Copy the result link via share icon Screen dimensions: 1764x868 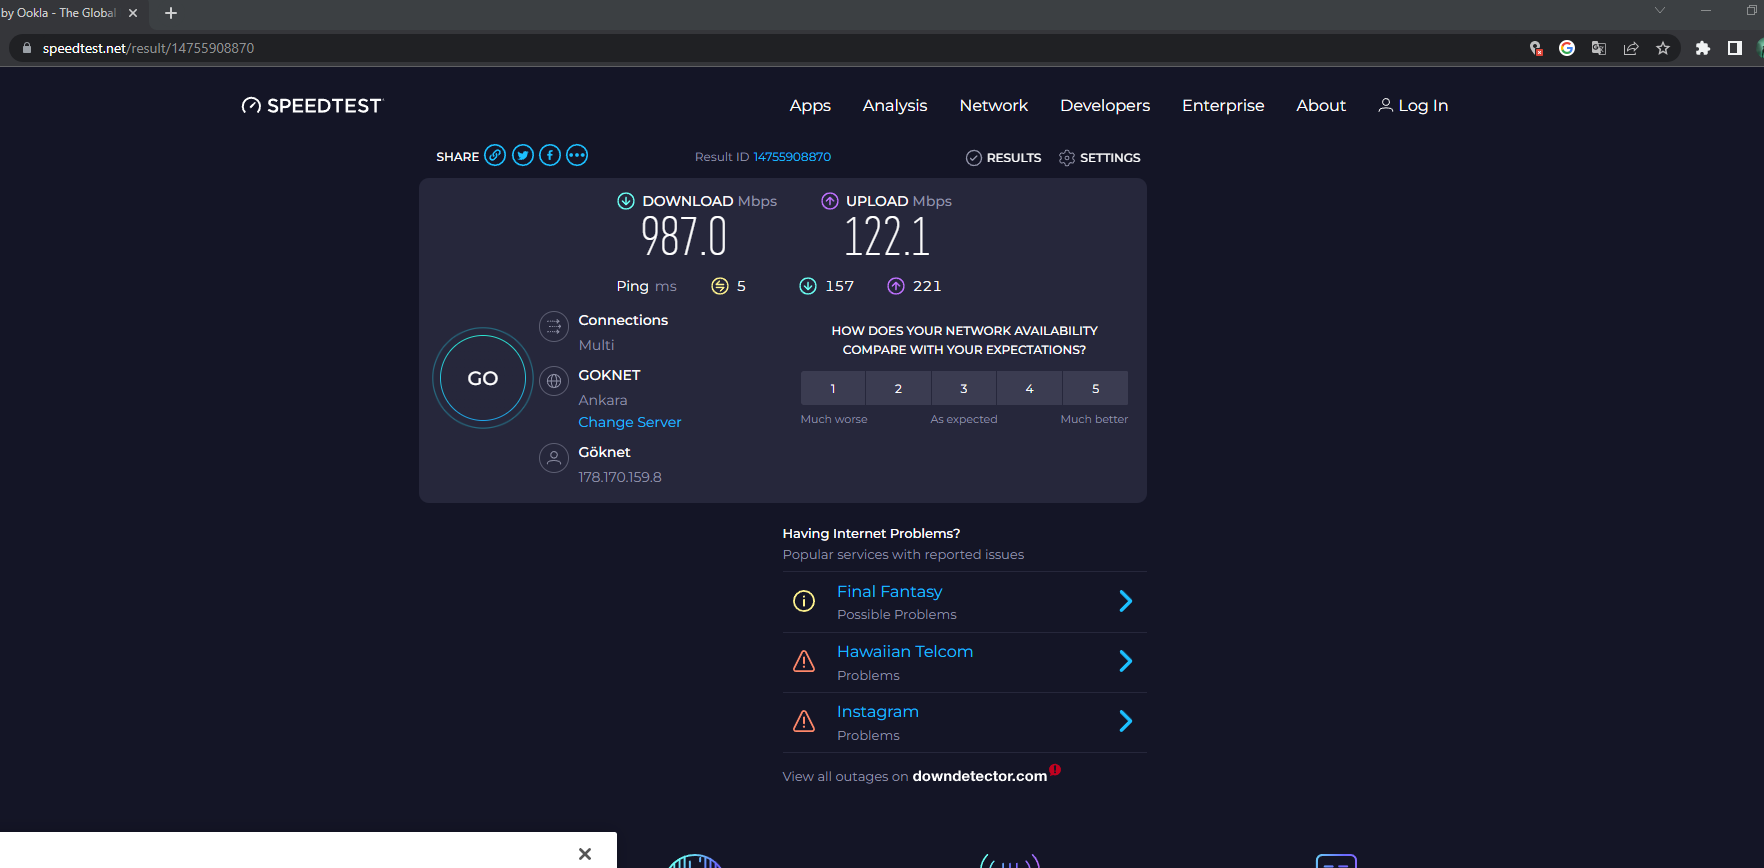click(x=495, y=155)
